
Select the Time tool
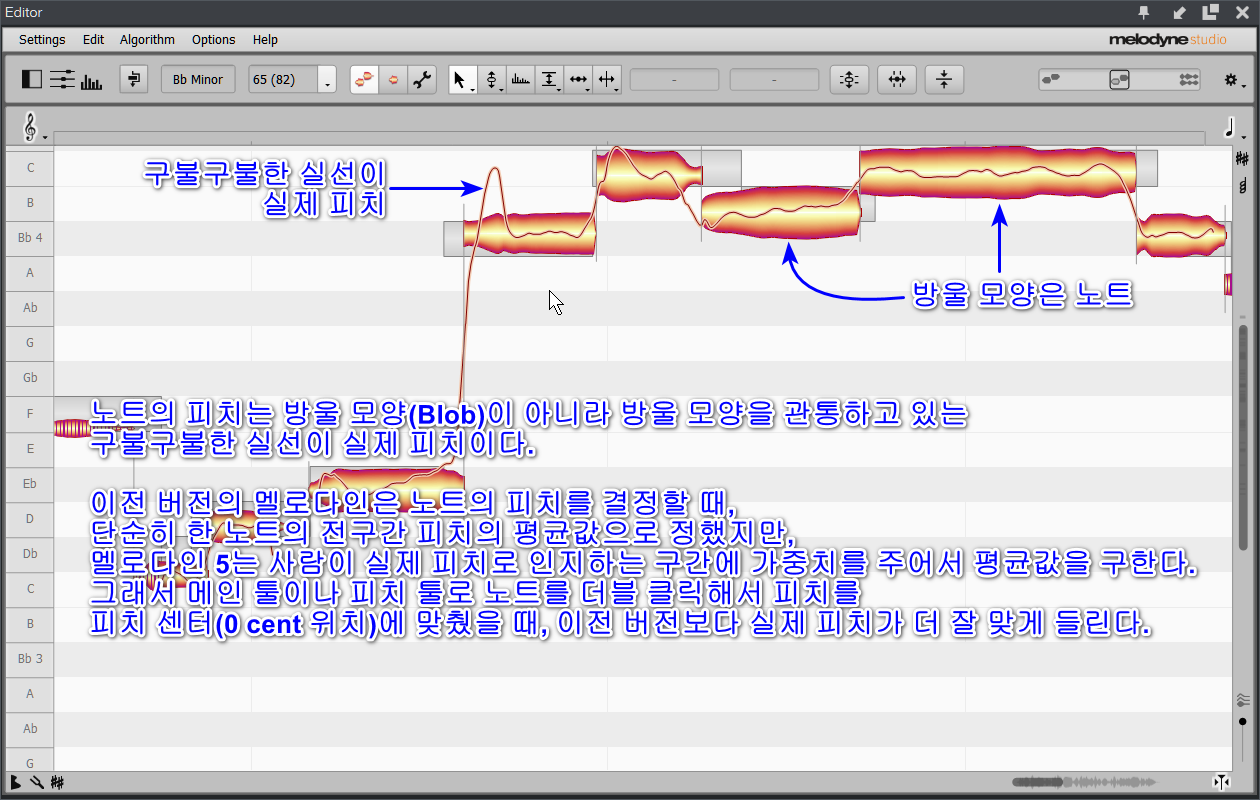coord(578,79)
